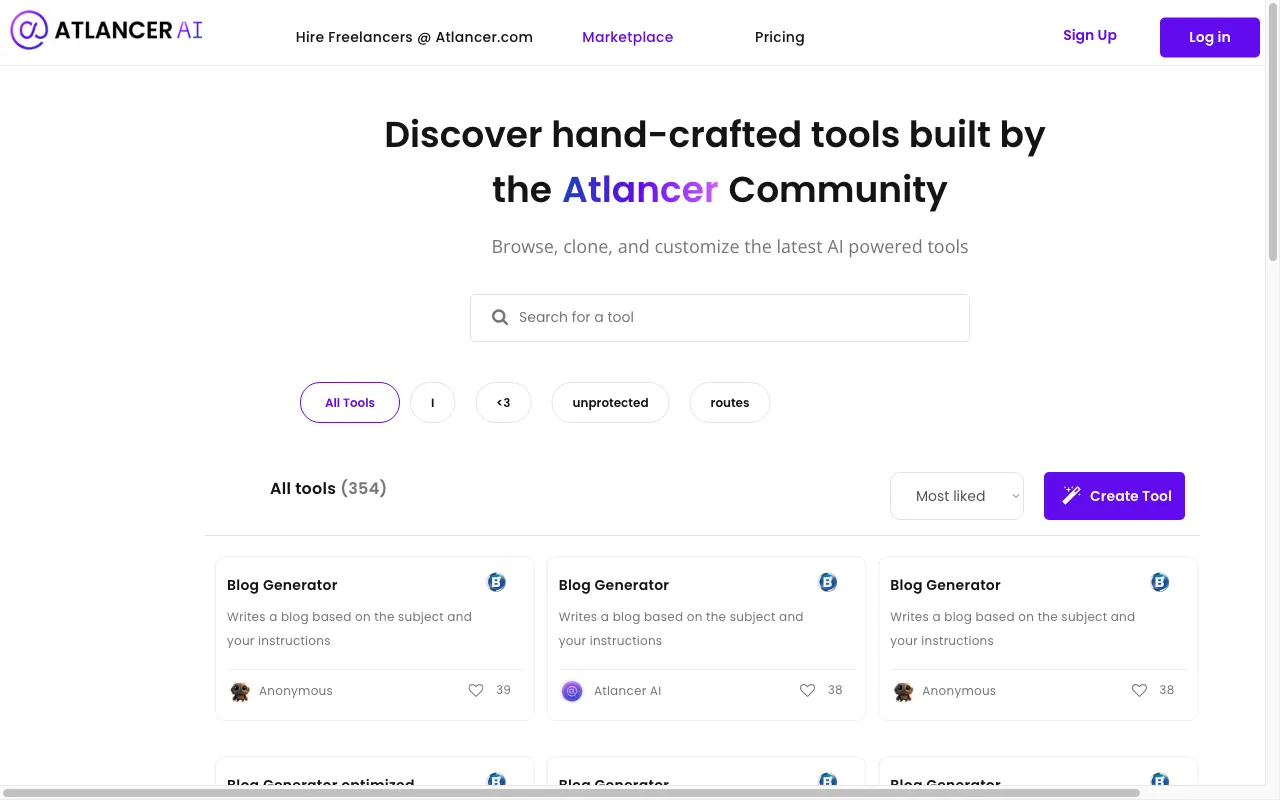Click the B badge on the Anonymous 38-likes card
This screenshot has height=800, width=1280.
1160,582
